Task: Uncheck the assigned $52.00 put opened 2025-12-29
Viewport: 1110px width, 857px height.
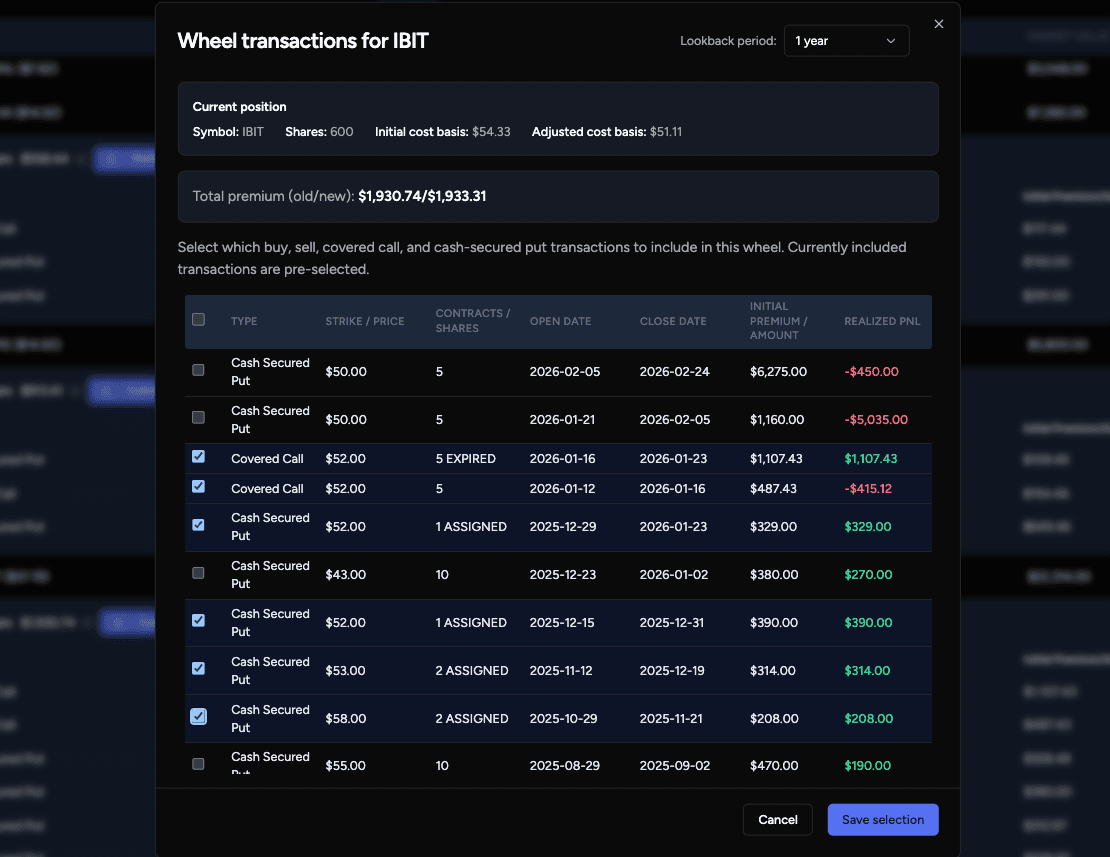Action: [x=198, y=524]
